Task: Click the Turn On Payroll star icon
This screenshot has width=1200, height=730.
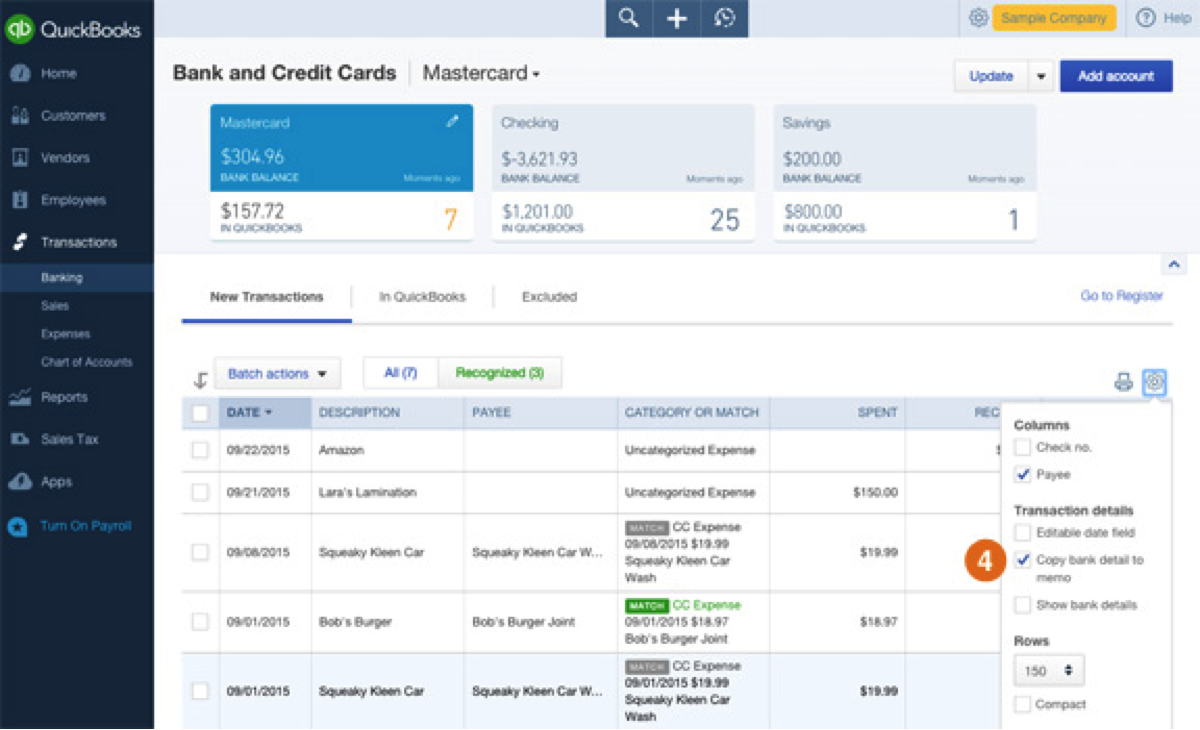Action: (x=18, y=527)
